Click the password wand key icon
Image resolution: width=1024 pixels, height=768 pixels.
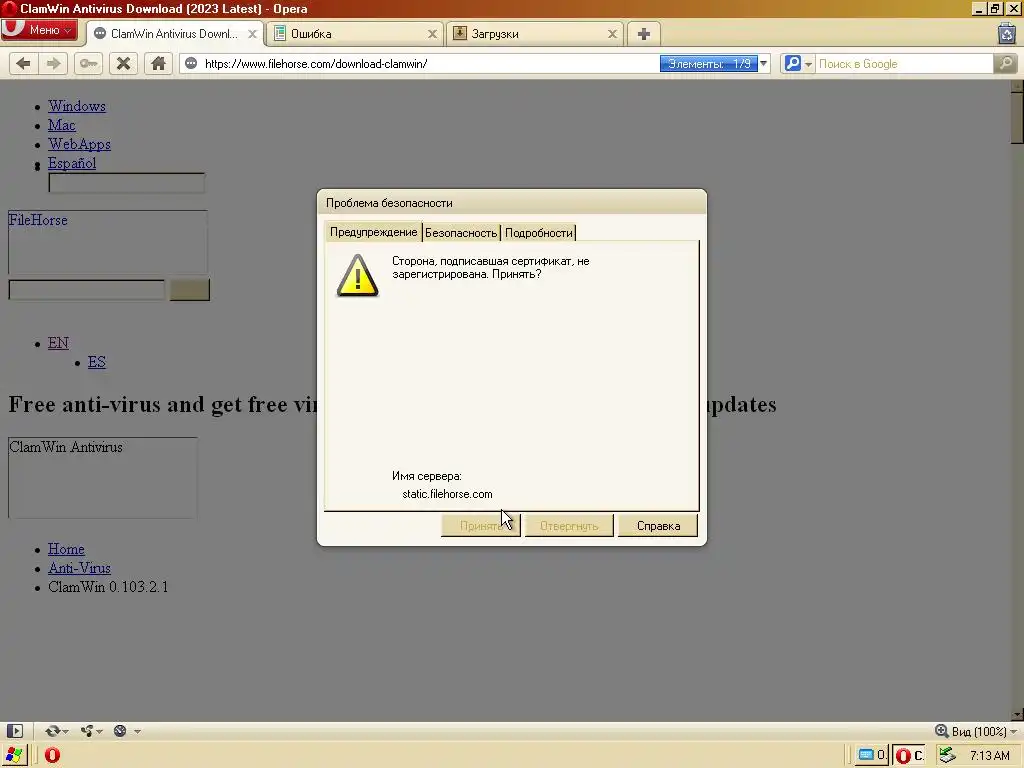pyautogui.click(x=88, y=63)
